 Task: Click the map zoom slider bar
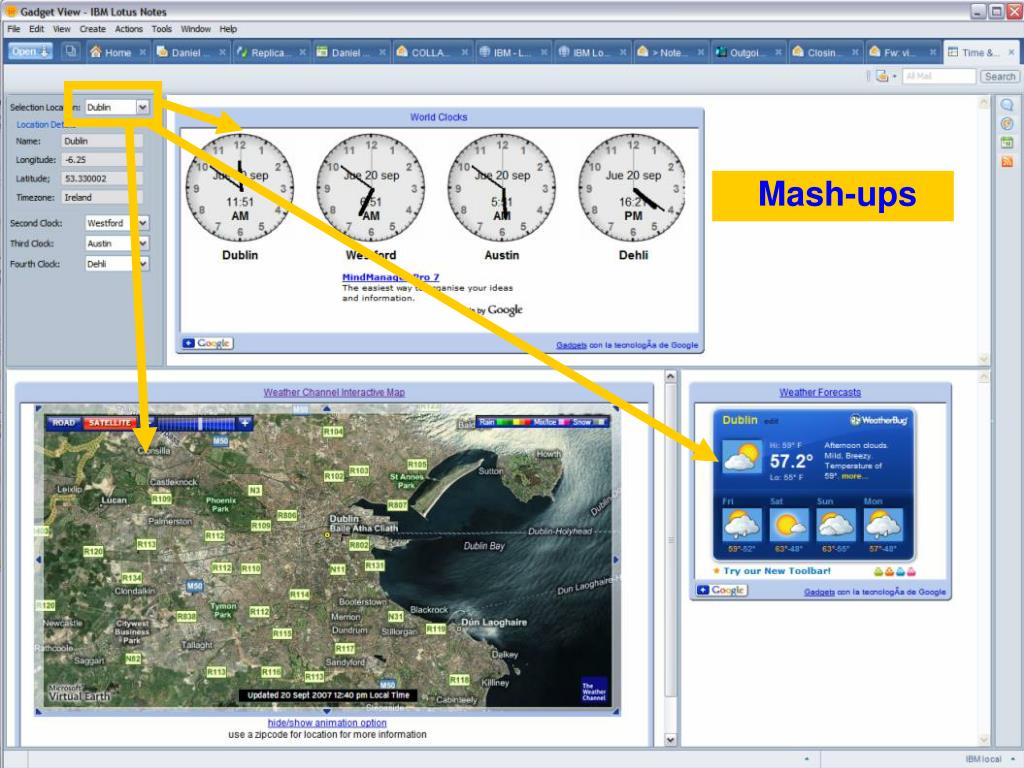196,423
